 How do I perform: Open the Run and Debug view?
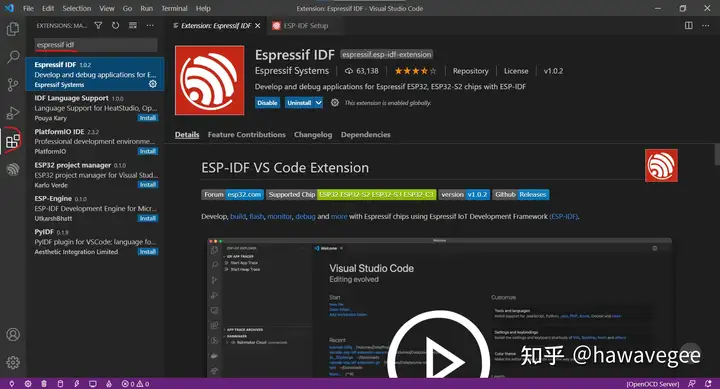point(13,113)
